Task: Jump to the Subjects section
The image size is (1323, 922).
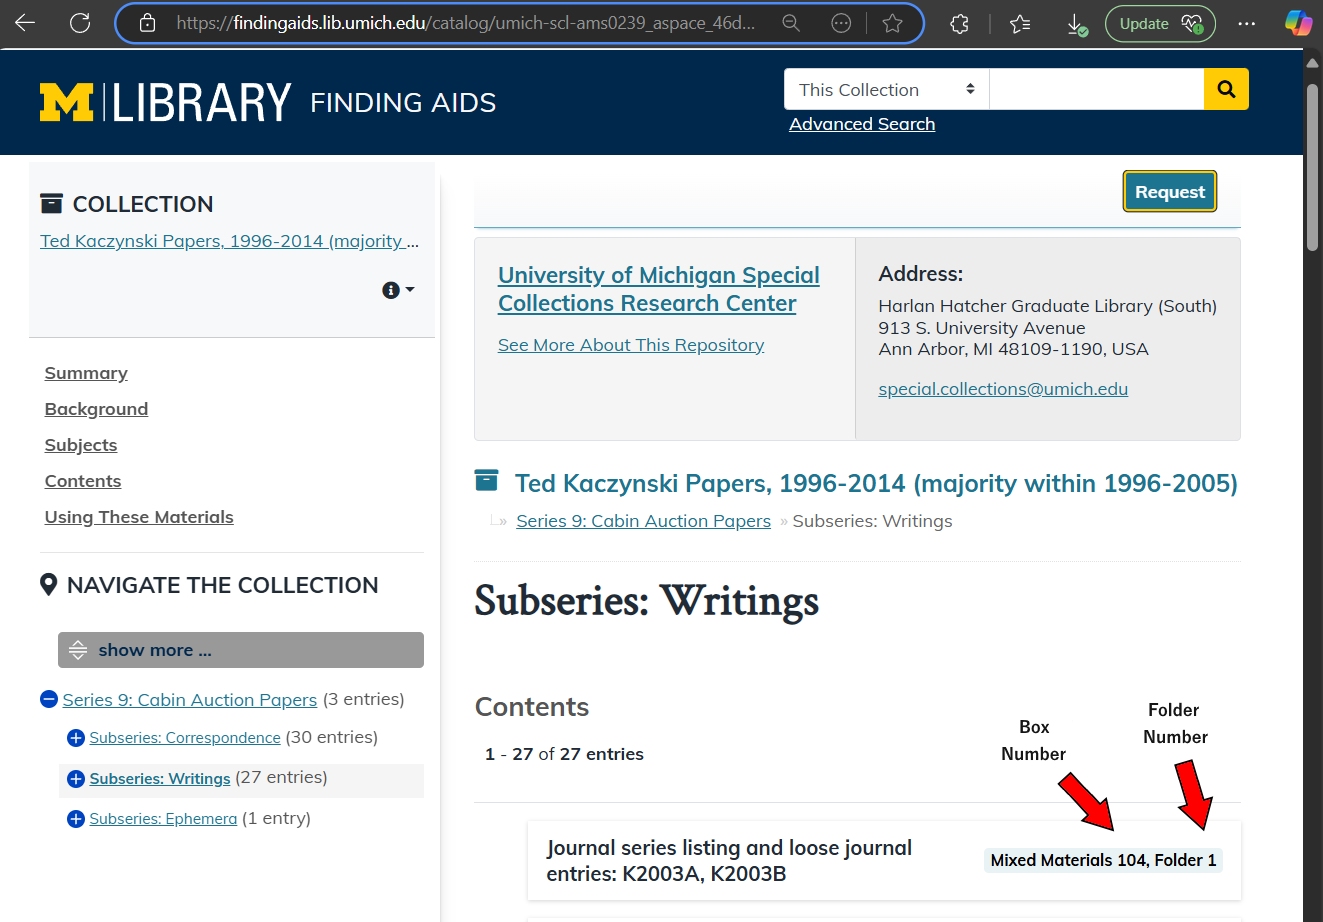Action: pyautogui.click(x=81, y=445)
